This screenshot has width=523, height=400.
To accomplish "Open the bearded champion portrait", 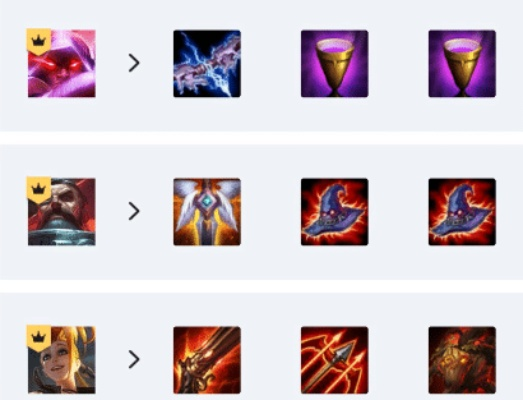I will pos(62,212).
